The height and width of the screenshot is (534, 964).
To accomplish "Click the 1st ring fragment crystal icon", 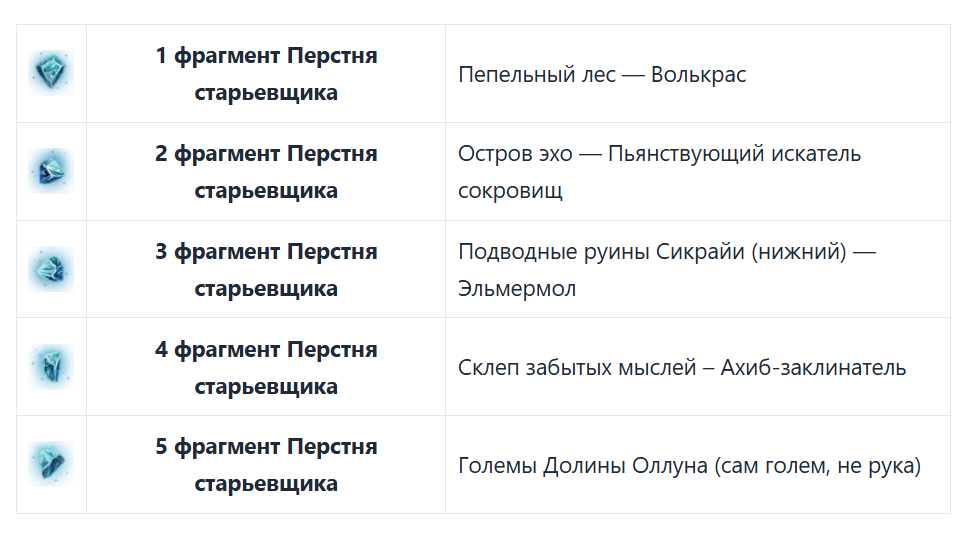I will [x=50, y=73].
